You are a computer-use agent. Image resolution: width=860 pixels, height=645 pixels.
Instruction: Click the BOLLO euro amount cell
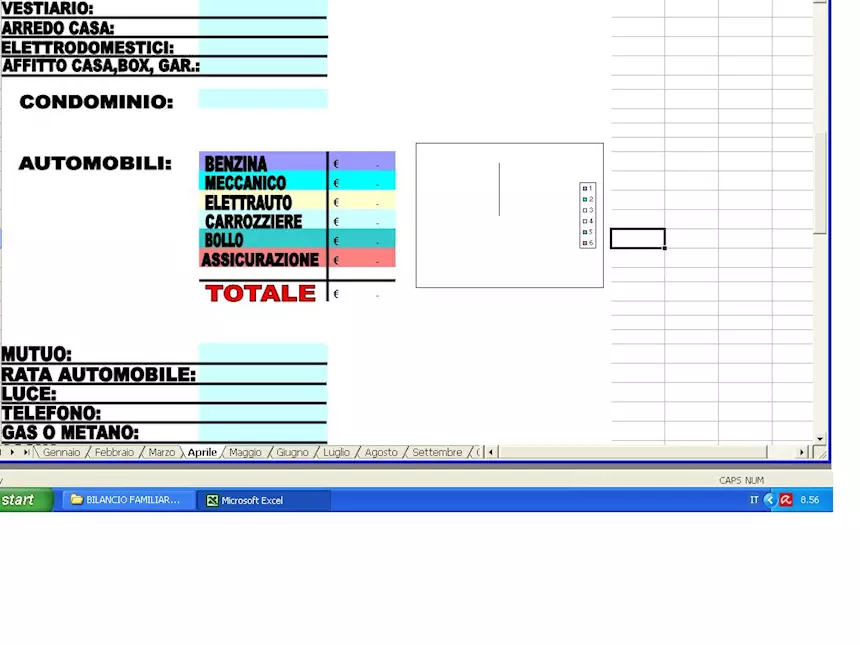tap(362, 239)
